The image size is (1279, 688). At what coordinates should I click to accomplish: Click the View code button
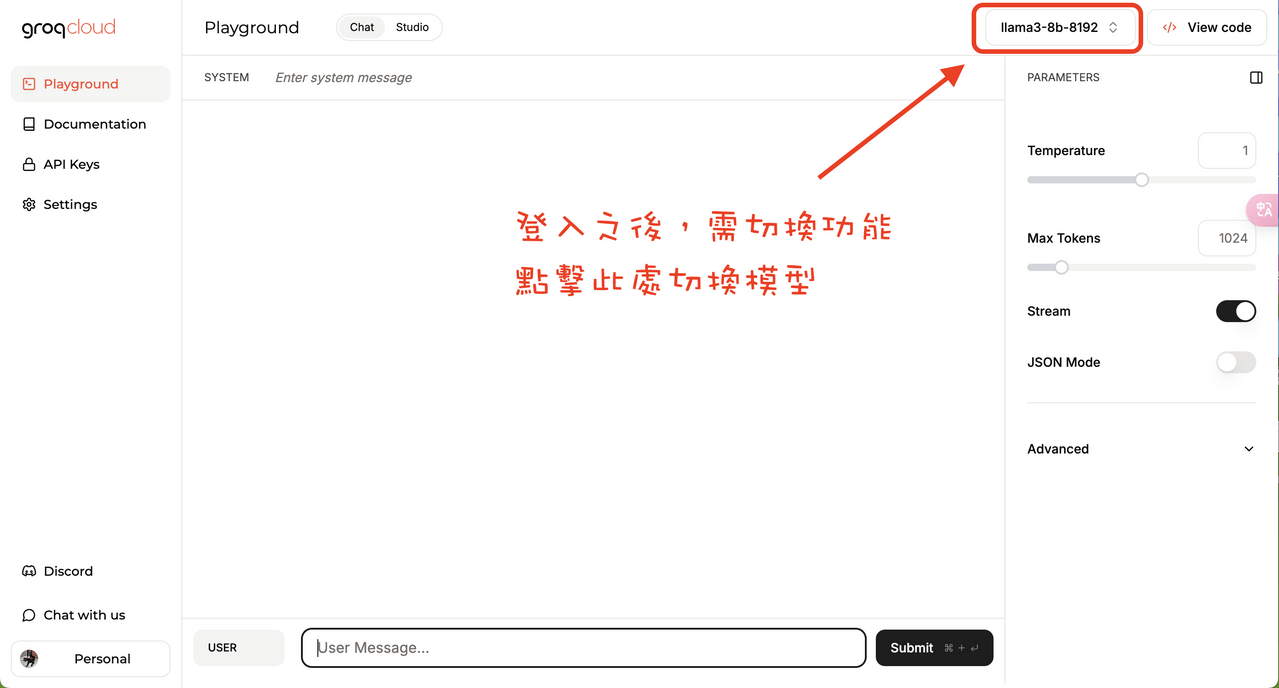point(1207,28)
